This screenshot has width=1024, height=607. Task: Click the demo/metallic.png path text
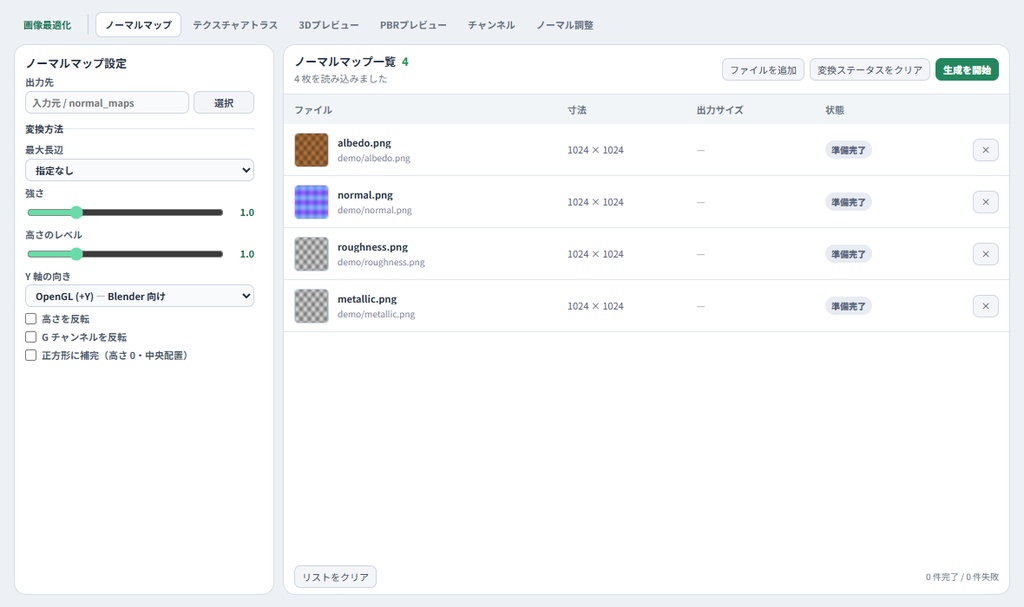376,314
